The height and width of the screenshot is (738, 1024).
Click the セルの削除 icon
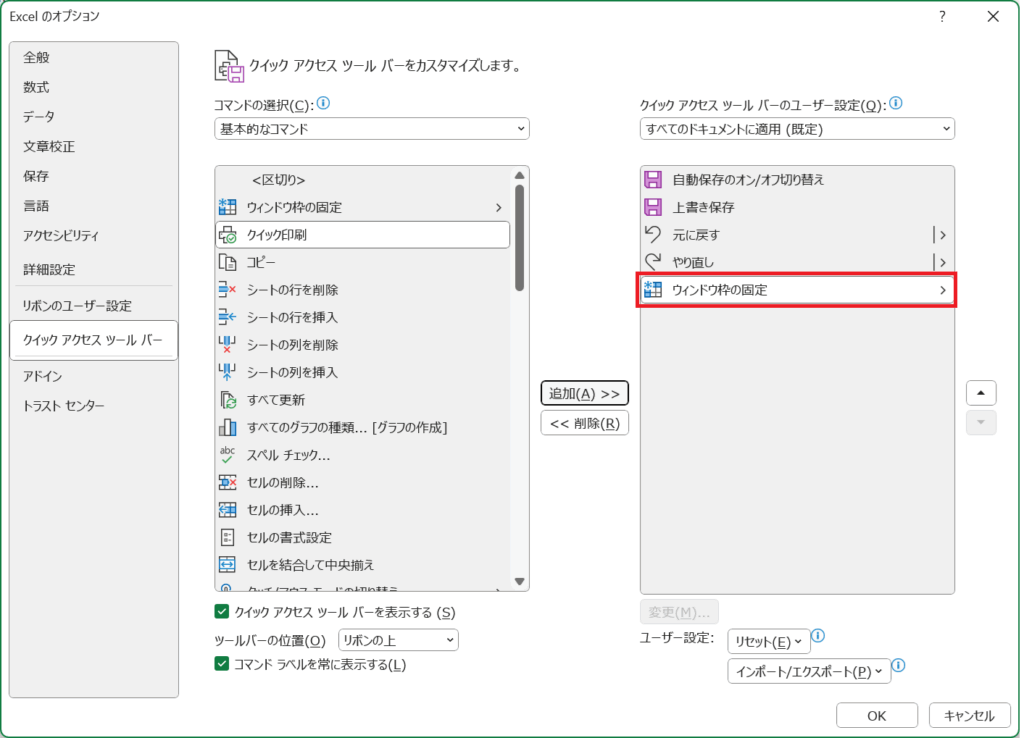[x=227, y=483]
